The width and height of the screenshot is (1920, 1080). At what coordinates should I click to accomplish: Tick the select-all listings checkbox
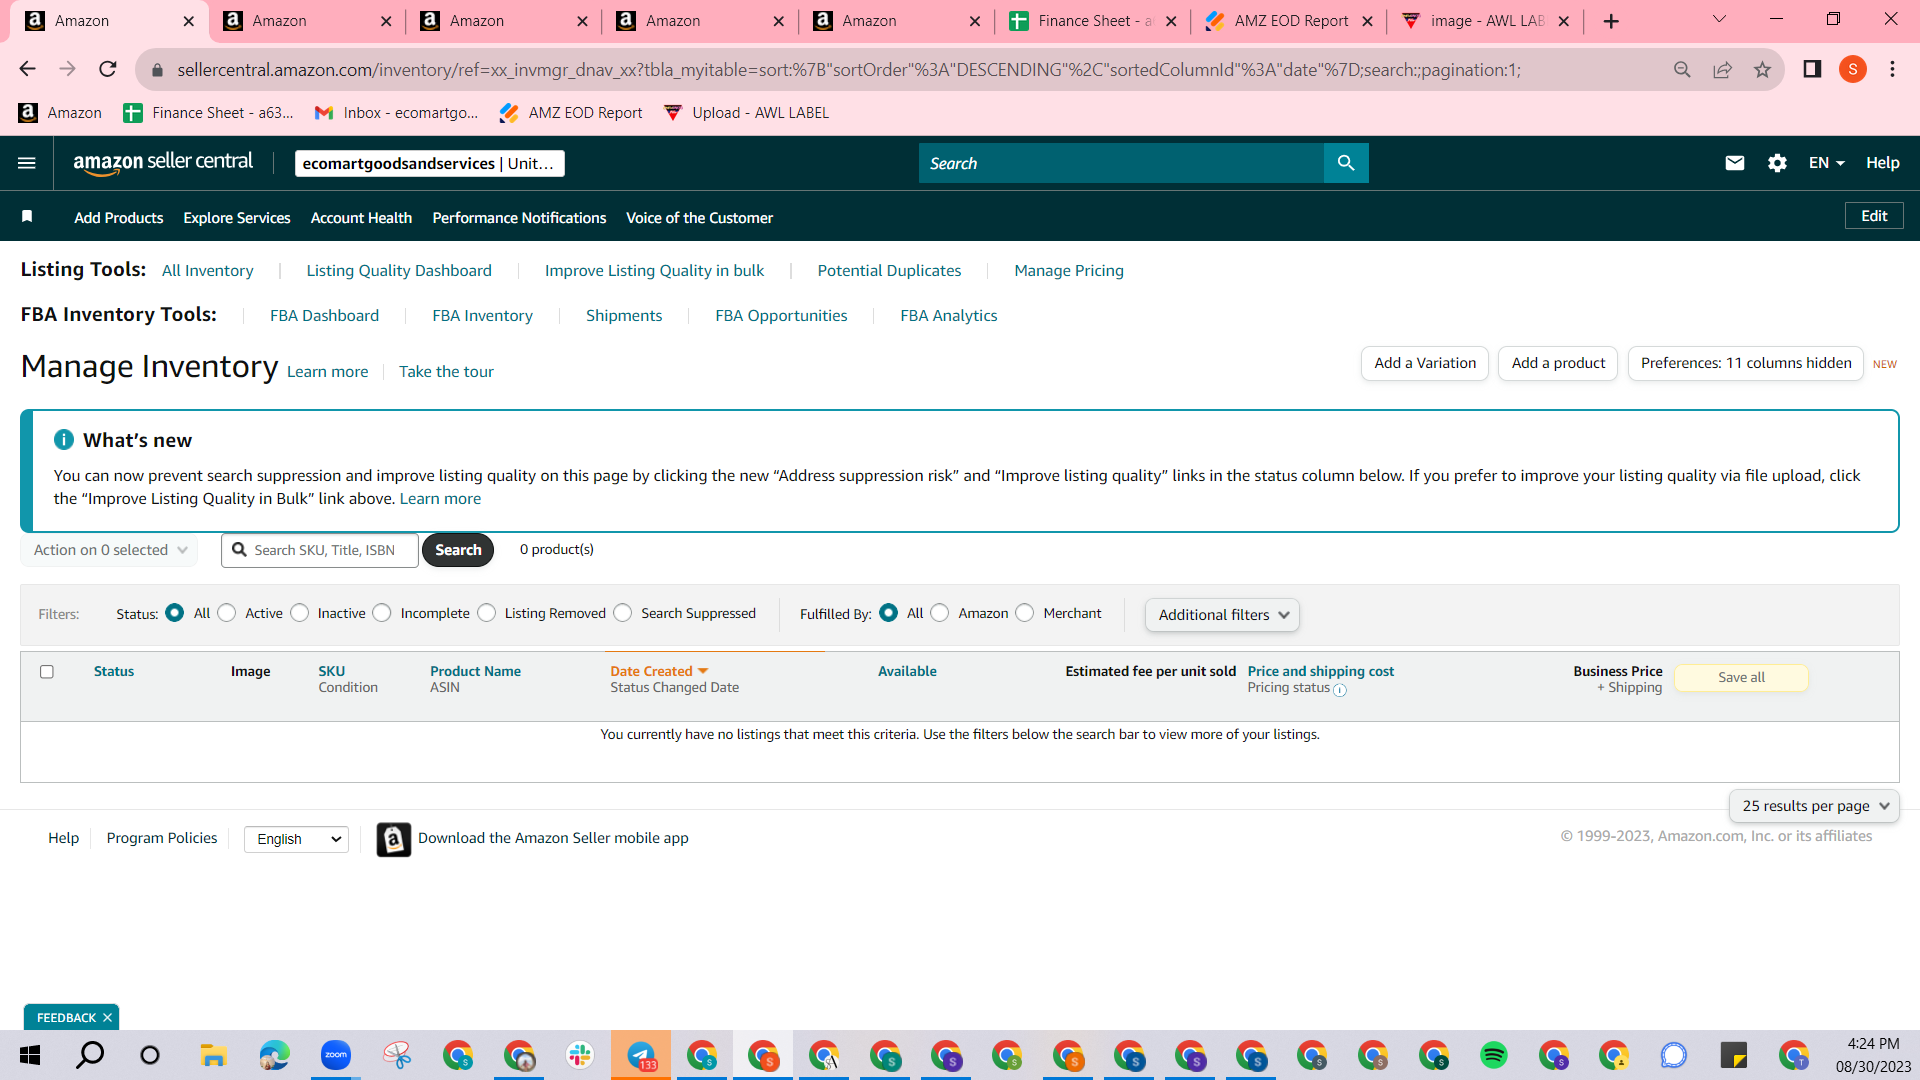(47, 672)
